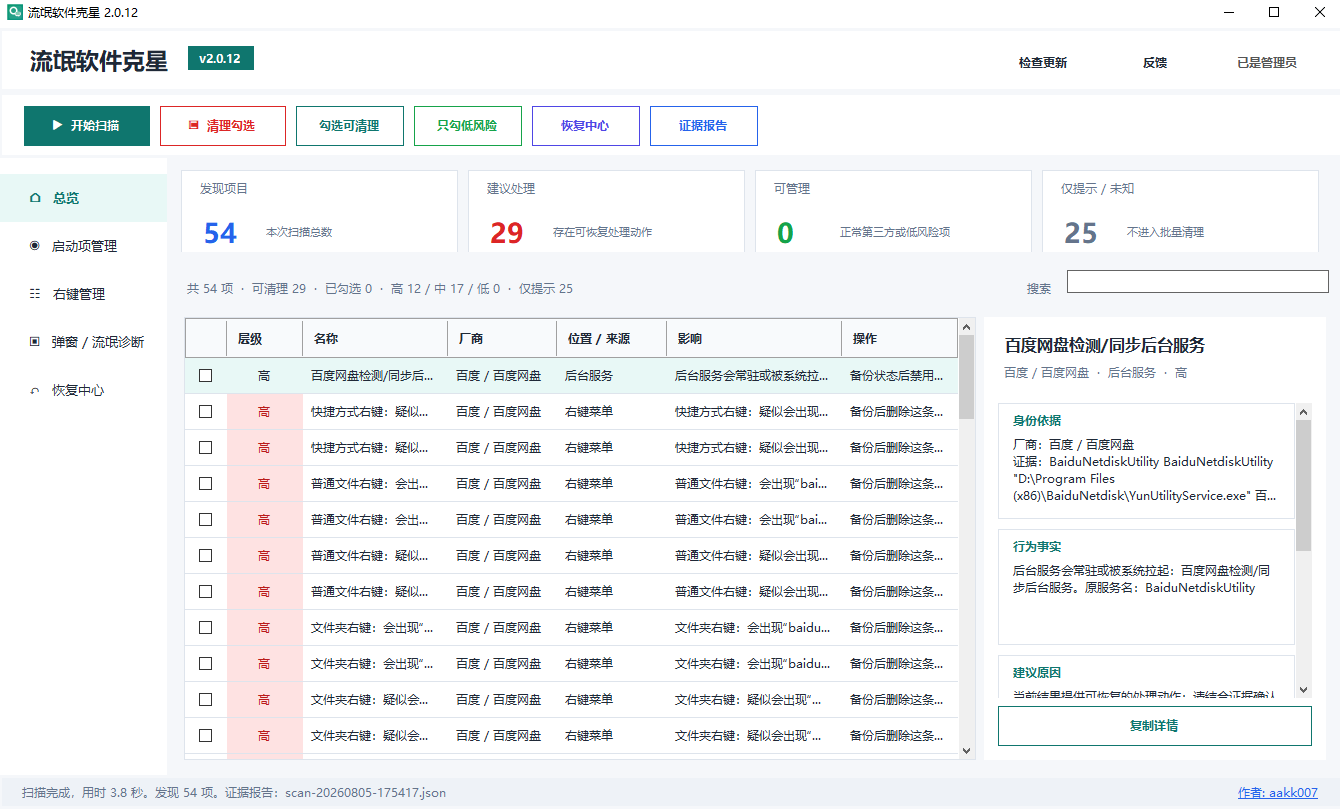1340x809 pixels.
Task: Copy details with the 复制详情 button
Action: click(1155, 726)
